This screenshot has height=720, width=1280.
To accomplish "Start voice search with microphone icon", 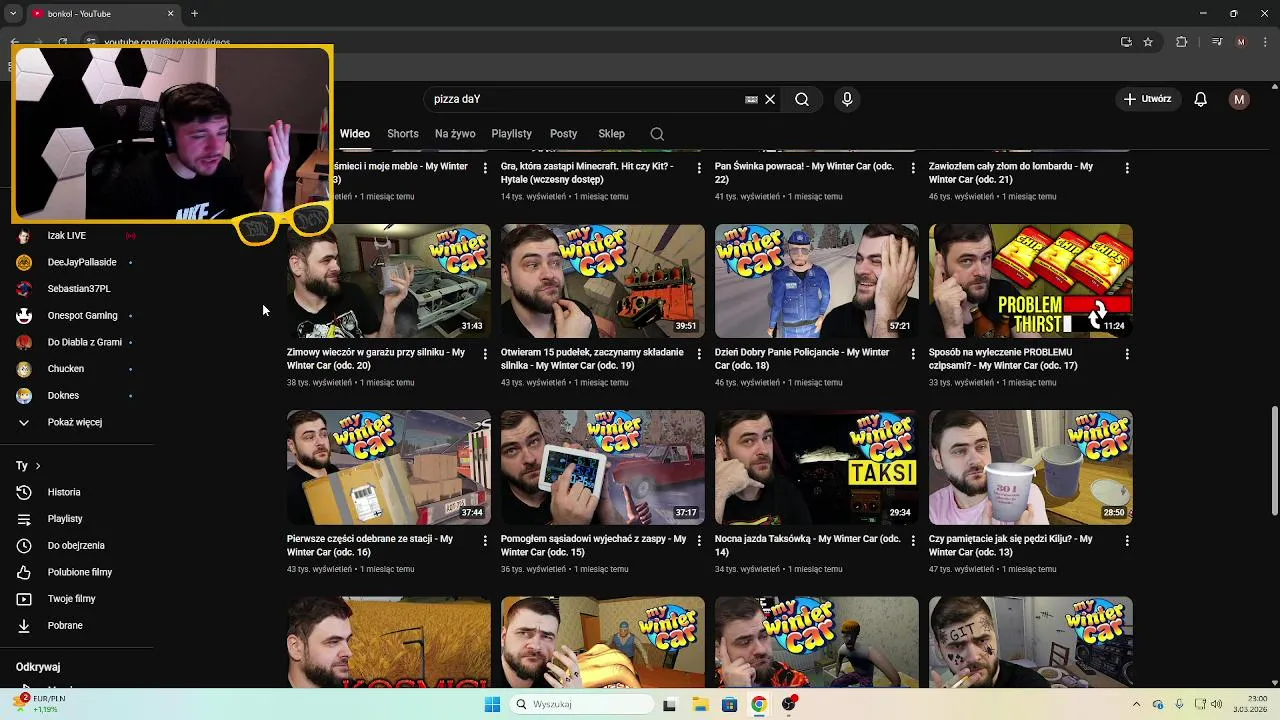I will (847, 99).
